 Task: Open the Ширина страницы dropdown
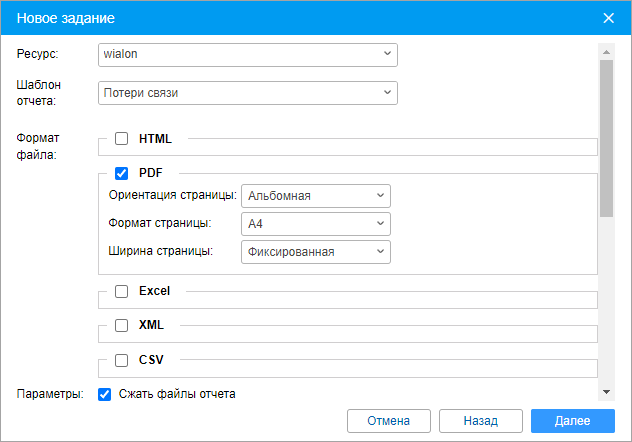pos(316,252)
